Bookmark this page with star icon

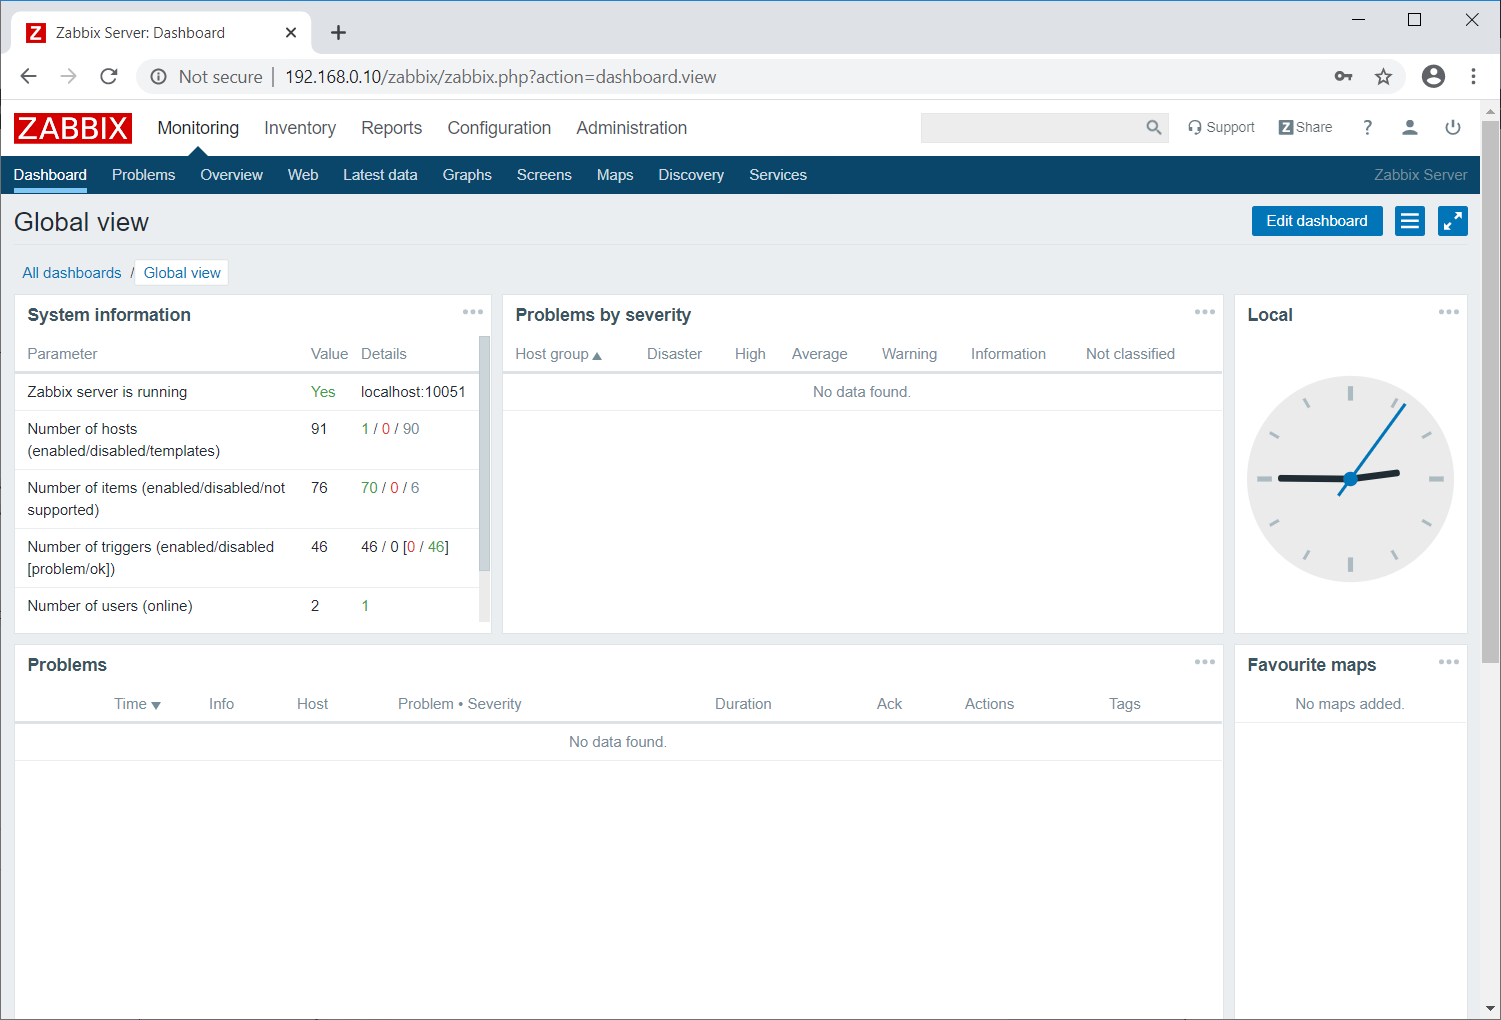1383,77
